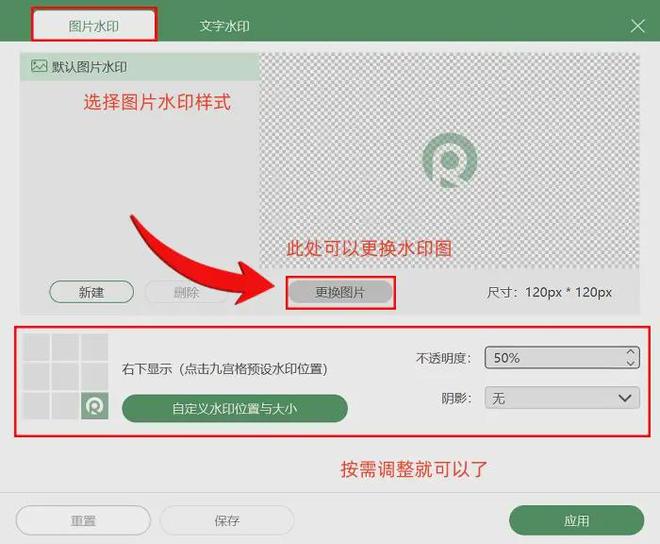Viewport: 660px width, 544px height.
Task: Set watermark position to top-left grid cell
Action: [x=36, y=347]
